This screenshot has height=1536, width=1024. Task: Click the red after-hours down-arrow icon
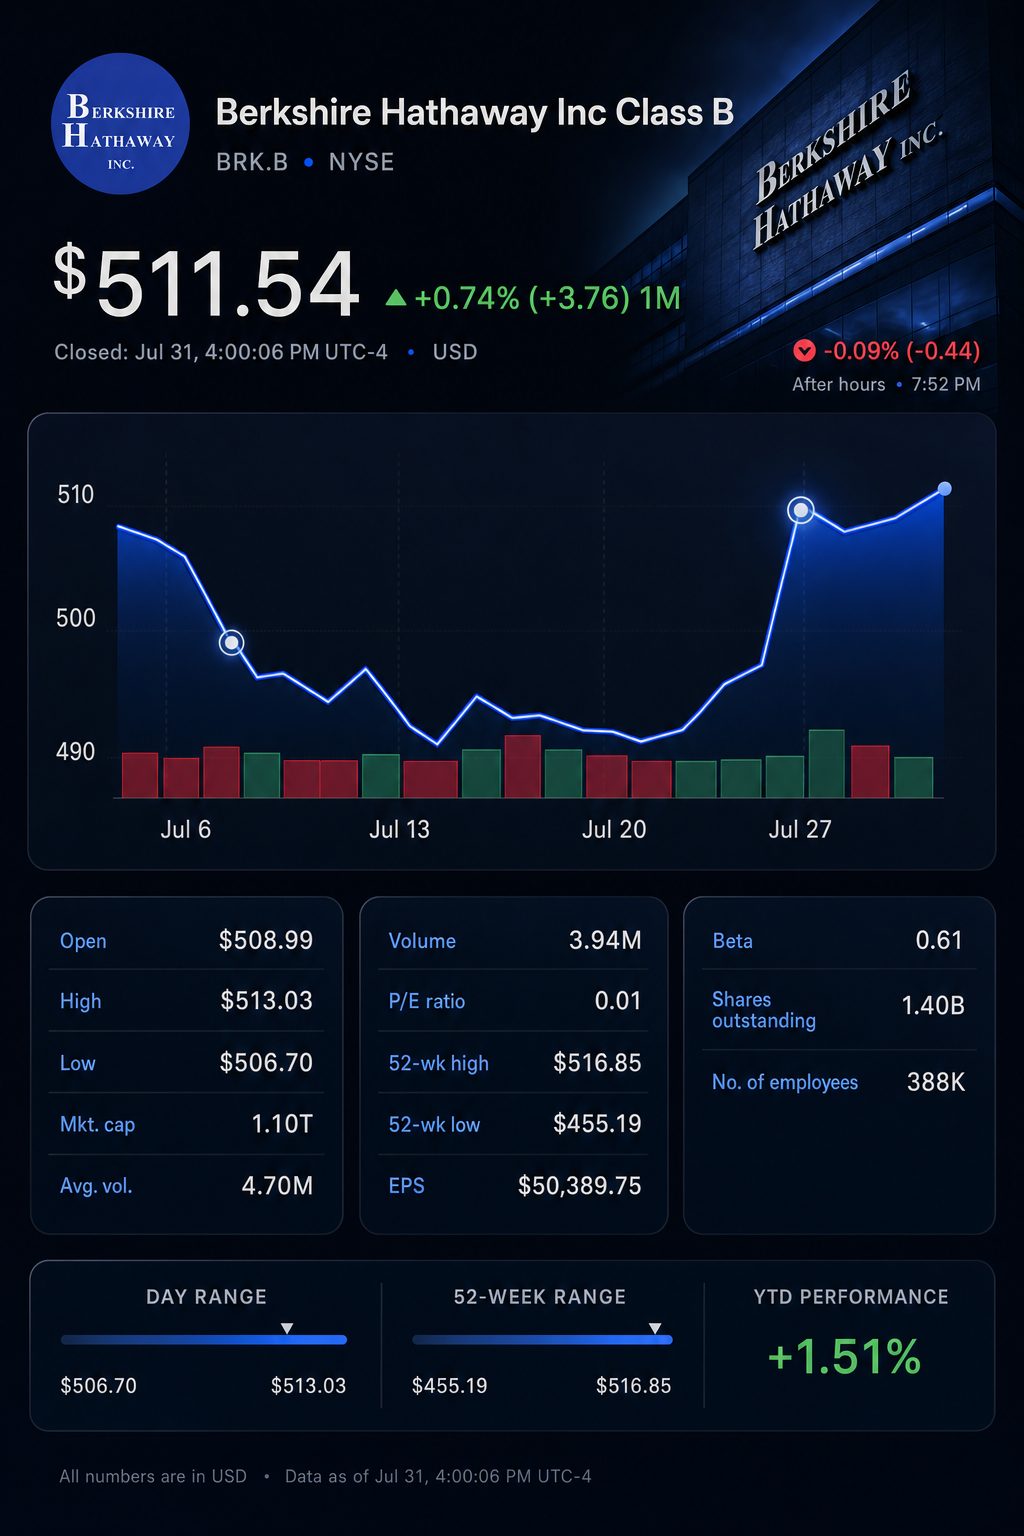point(804,351)
